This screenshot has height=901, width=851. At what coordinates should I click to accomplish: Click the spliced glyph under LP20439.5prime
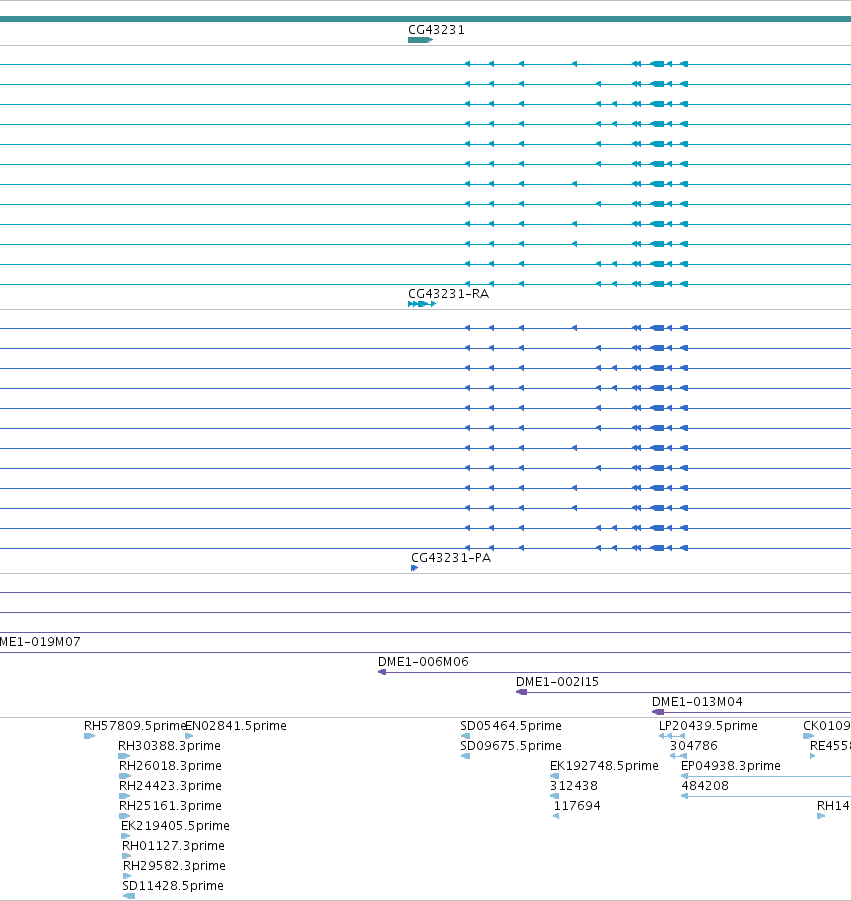(672, 736)
